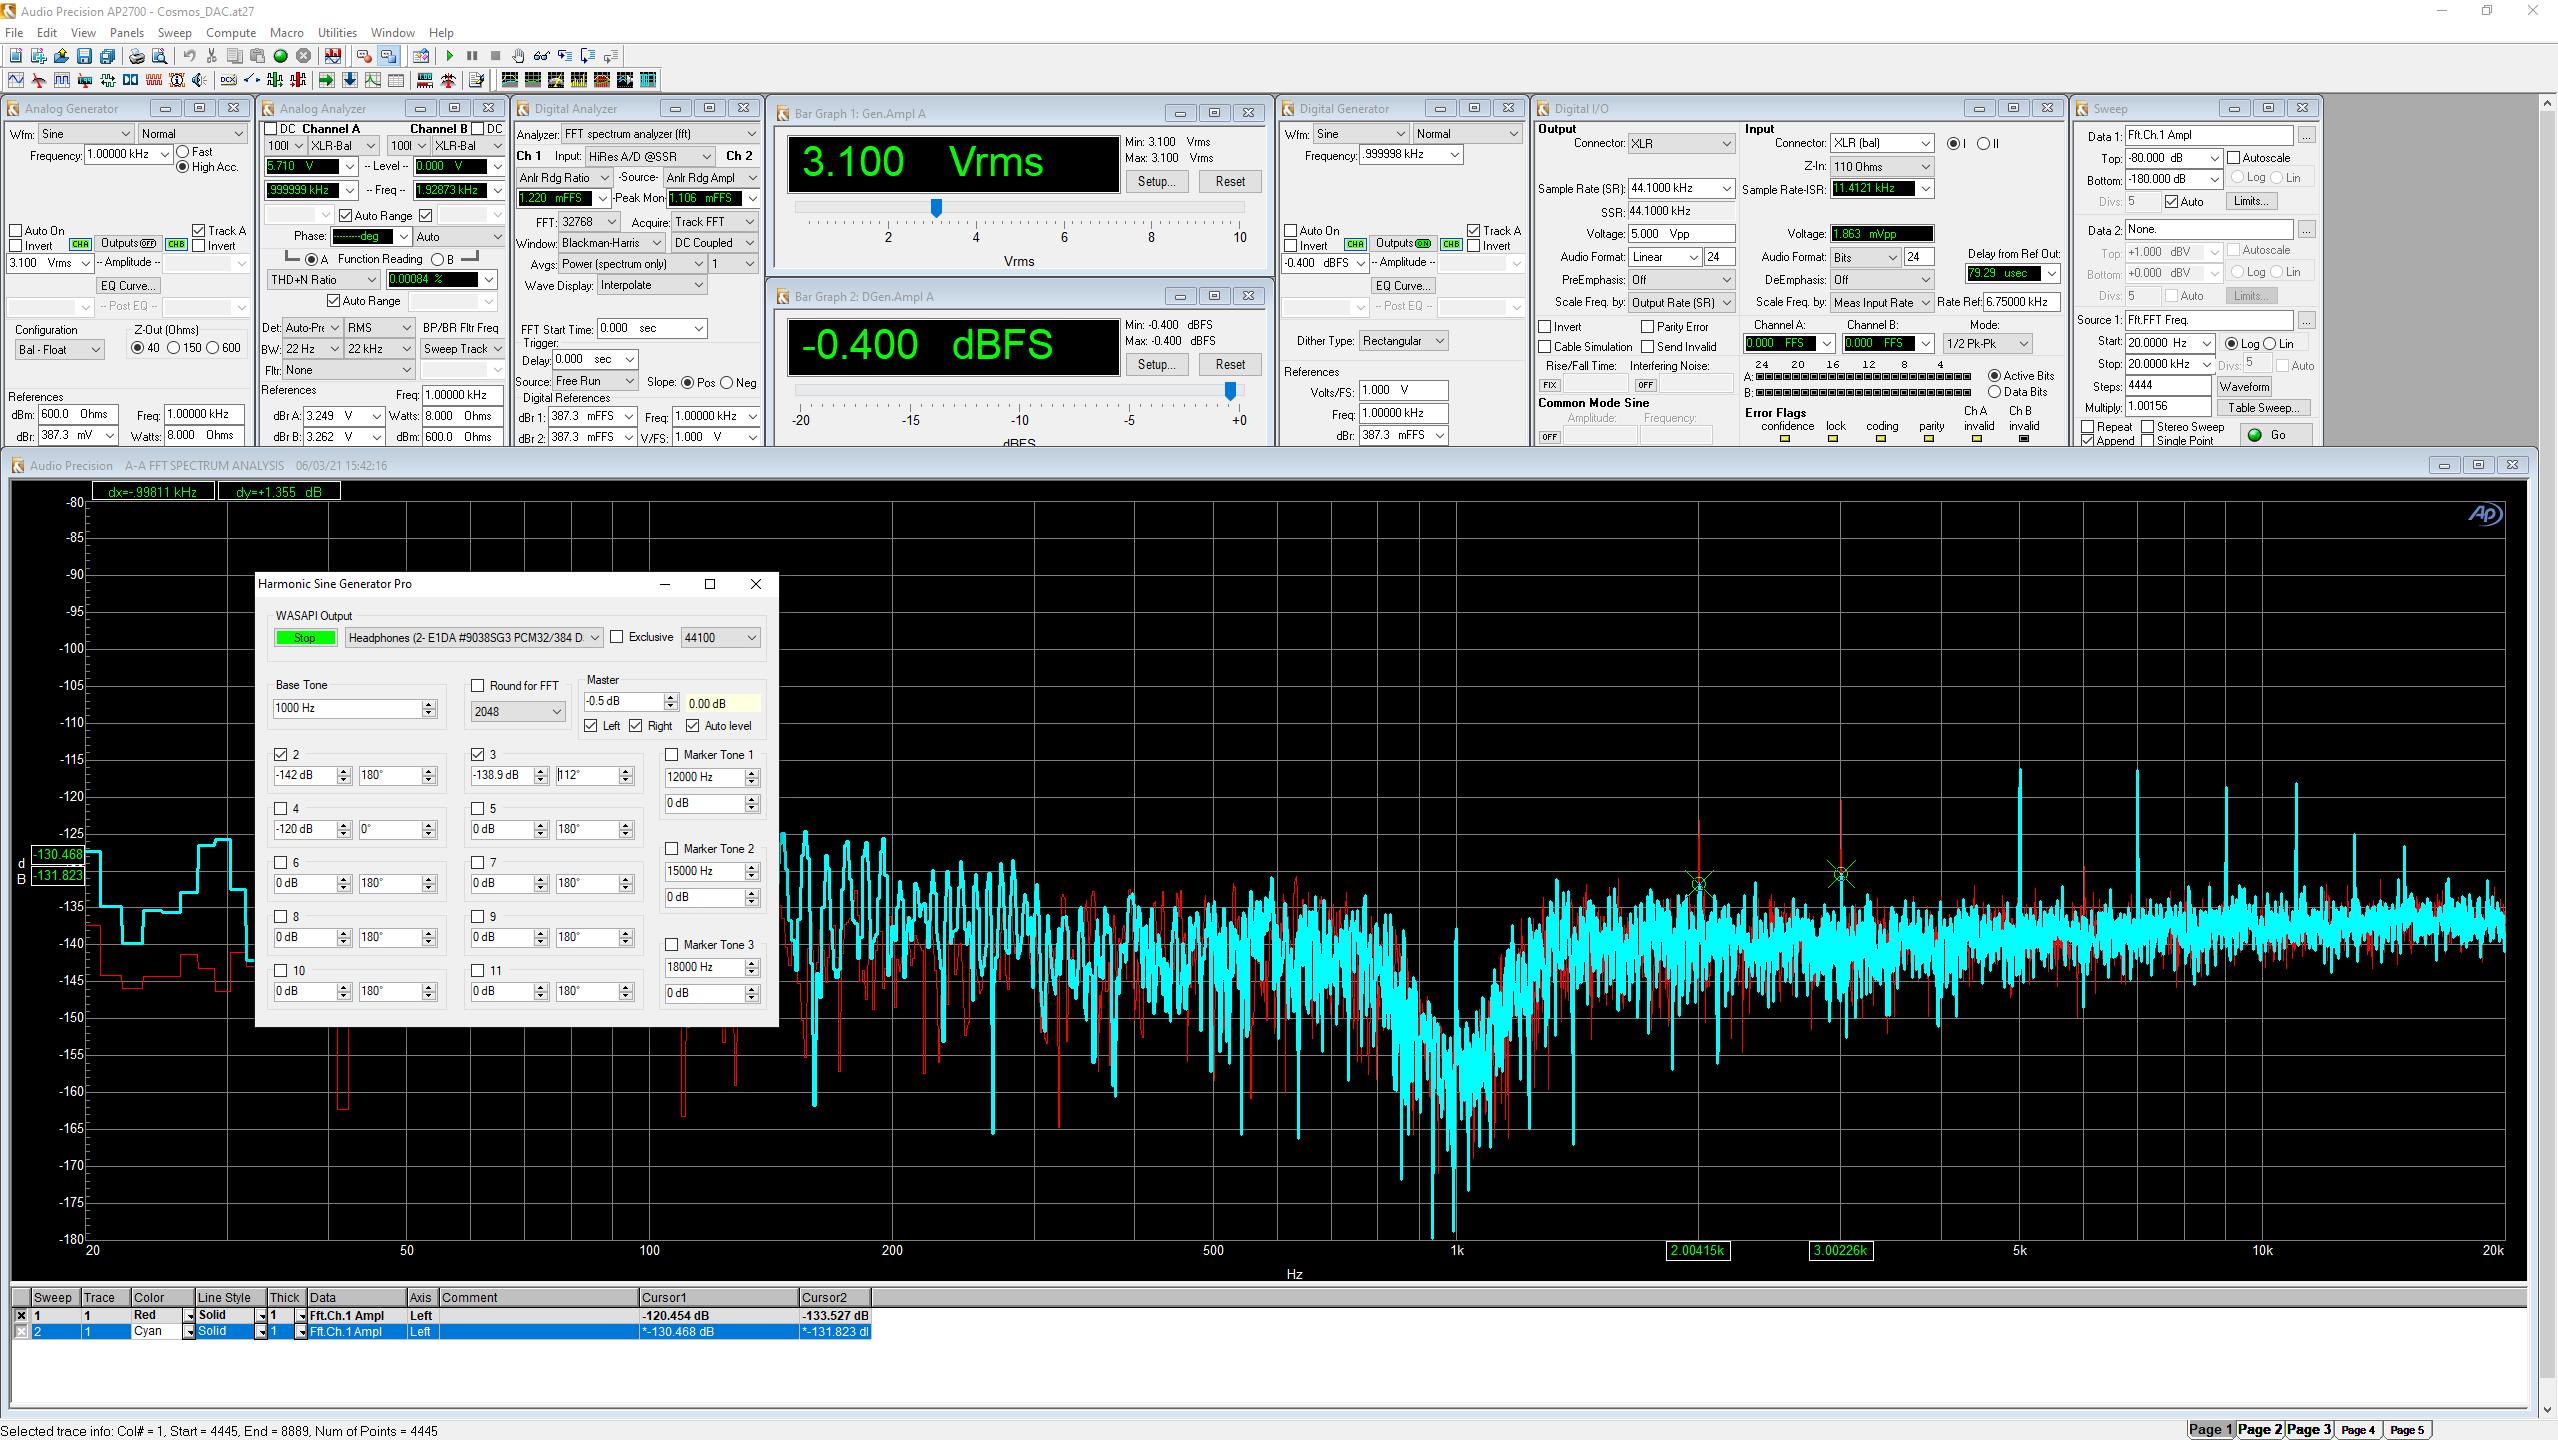Click the speaker Headphone/Speaker panel icon
The width and height of the screenshot is (2558, 1440).
[199, 80]
